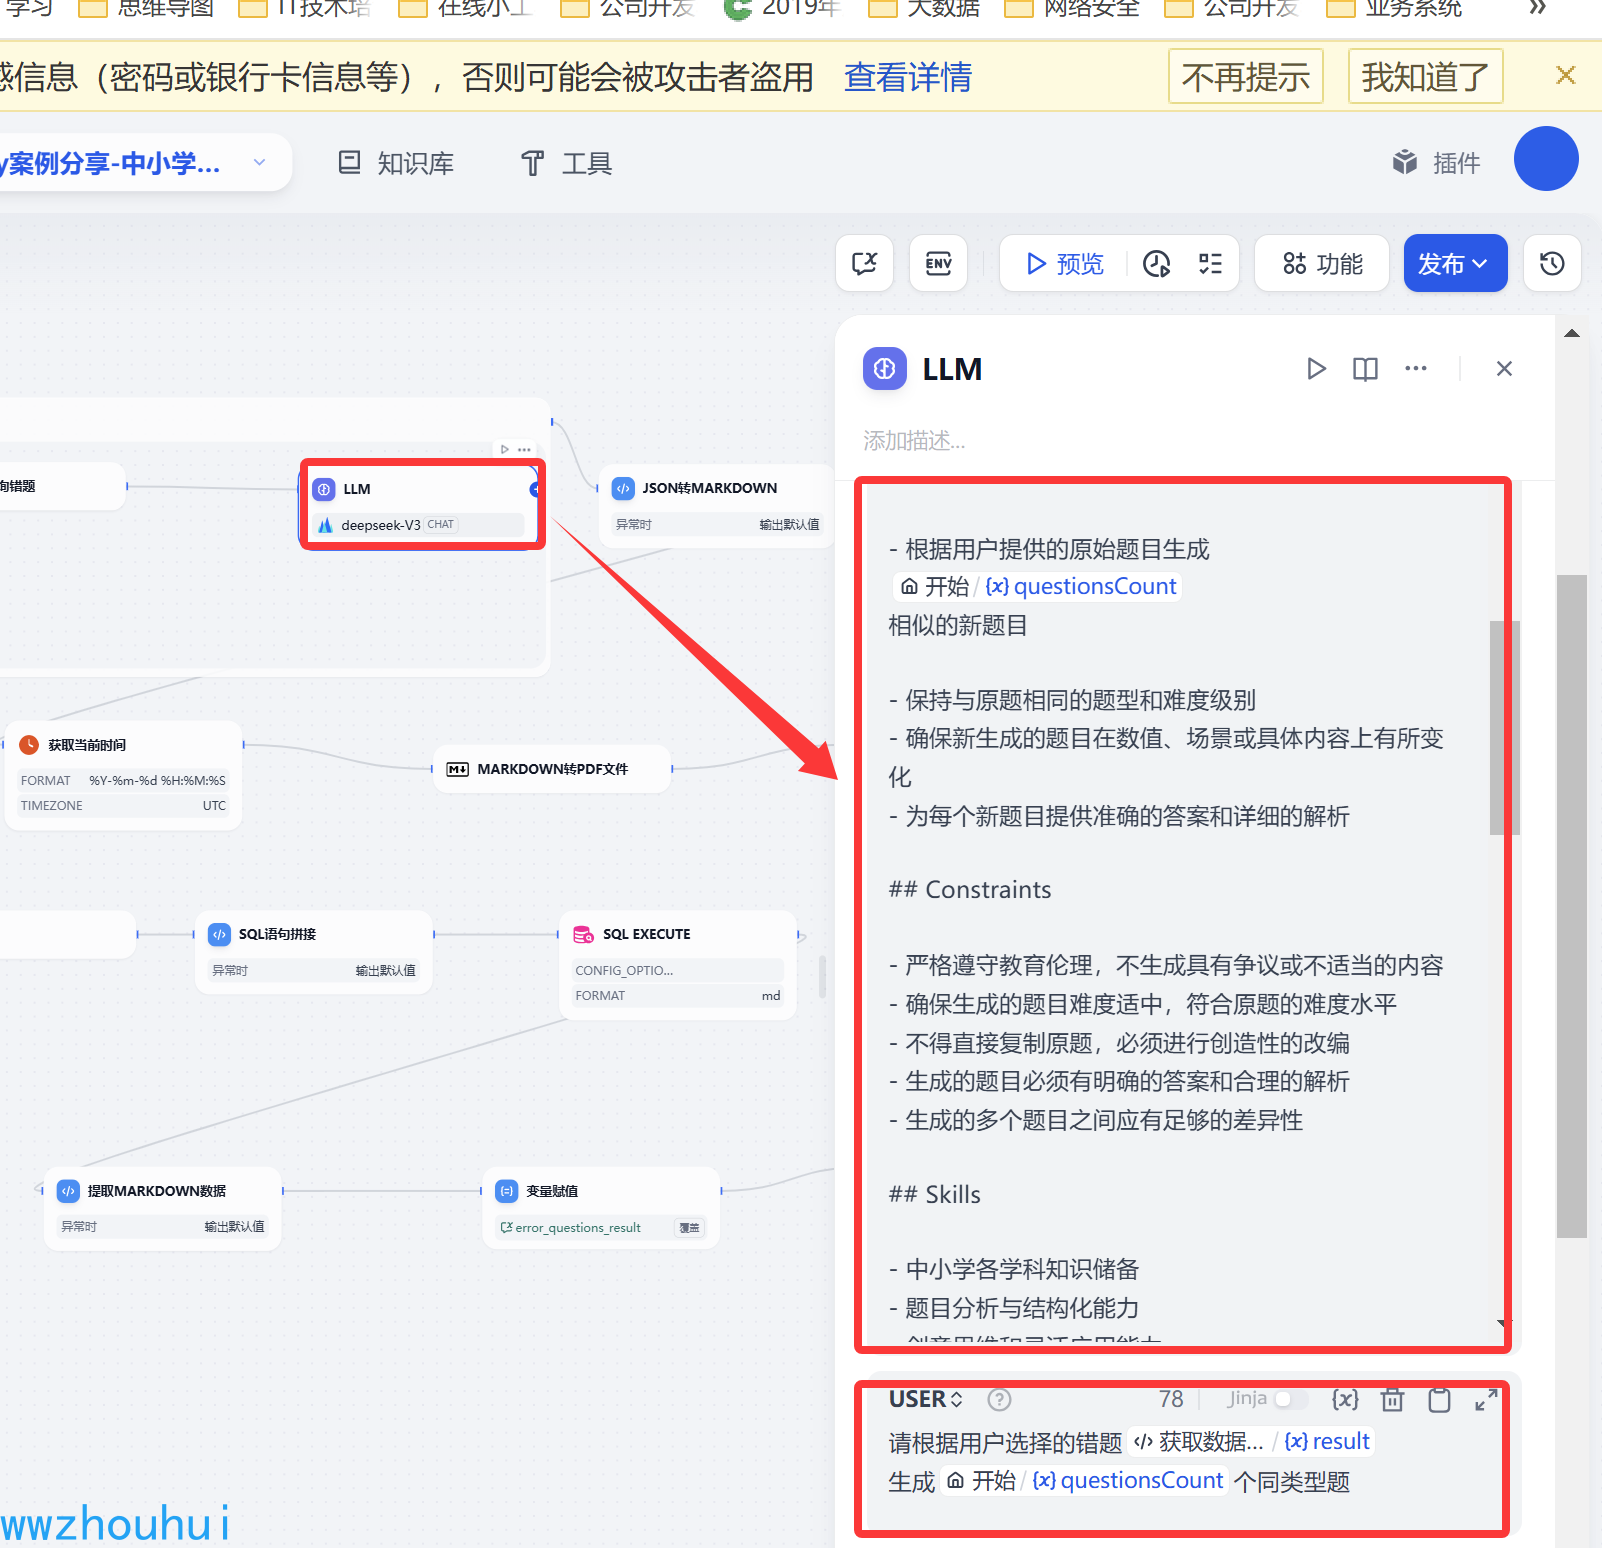Show more bookmarks with the chevron

tap(1538, 9)
